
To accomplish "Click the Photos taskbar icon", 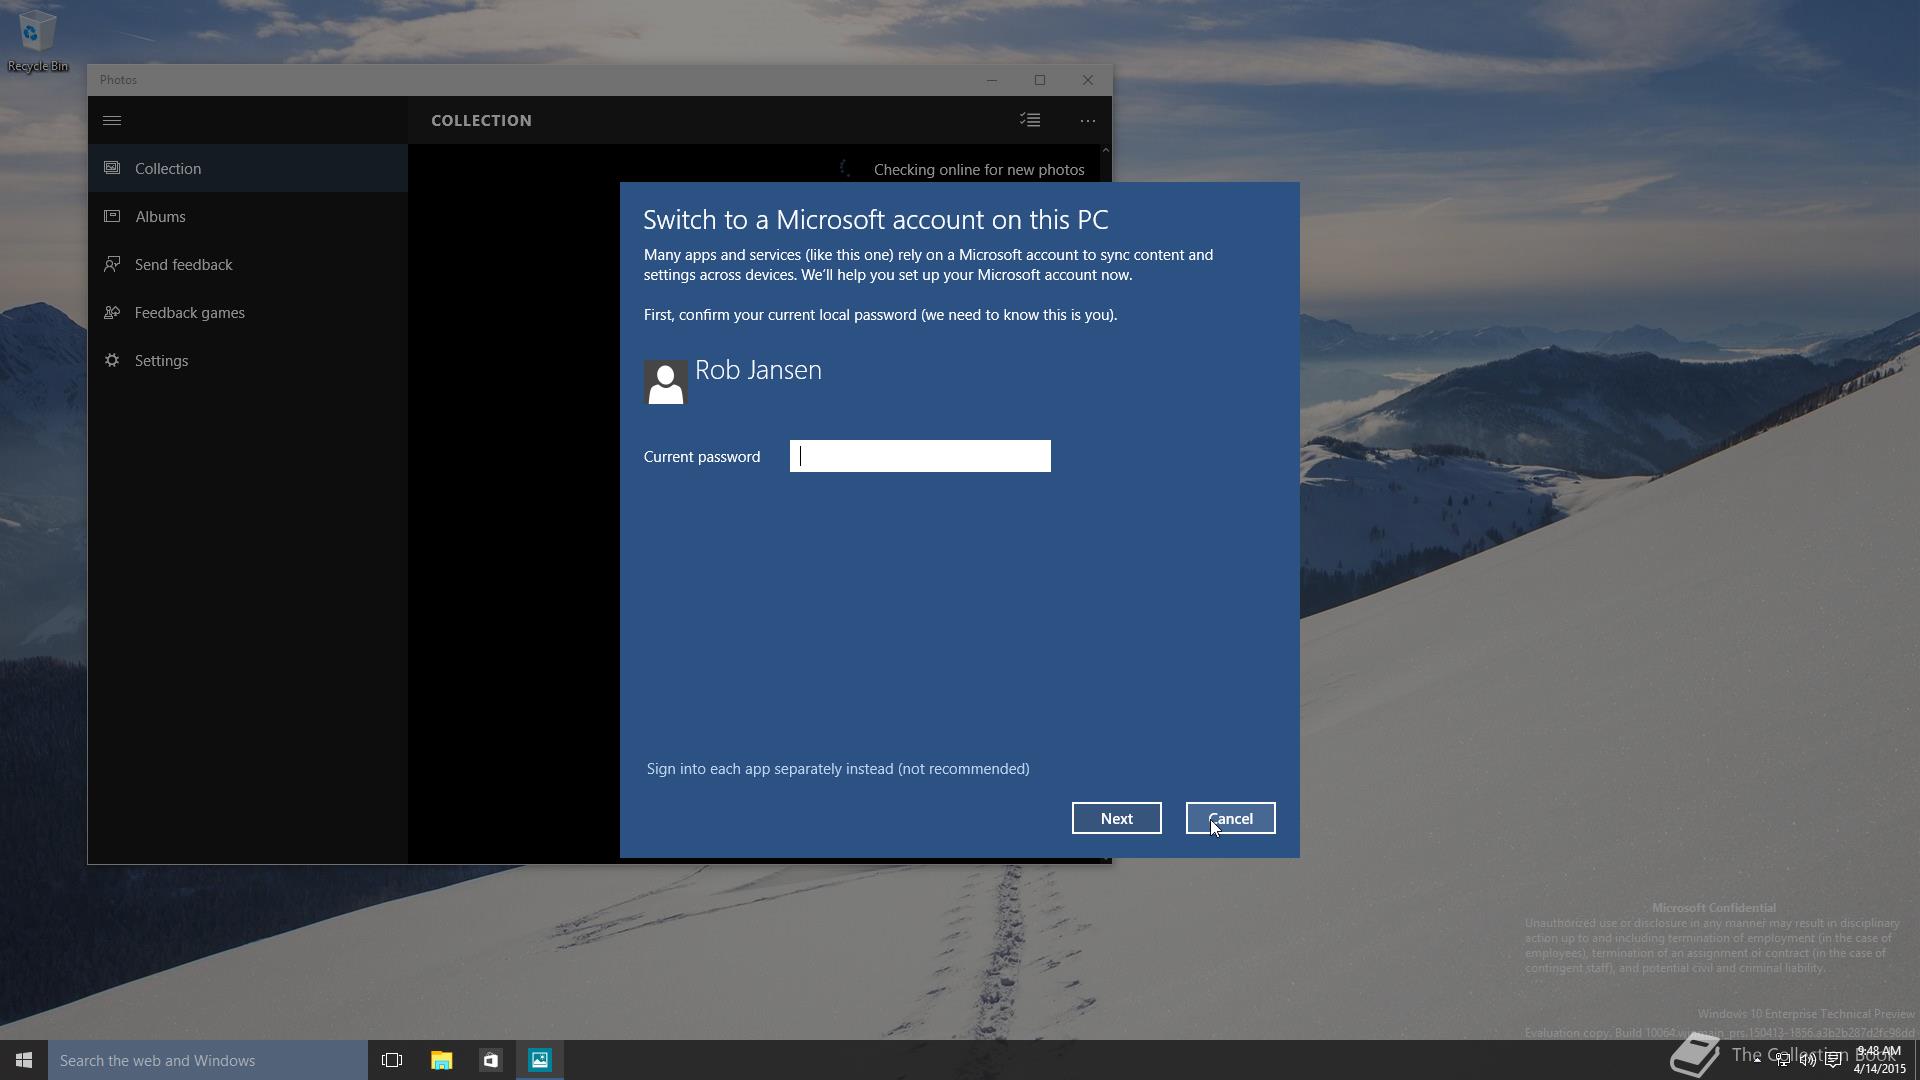I will pos(540,1060).
